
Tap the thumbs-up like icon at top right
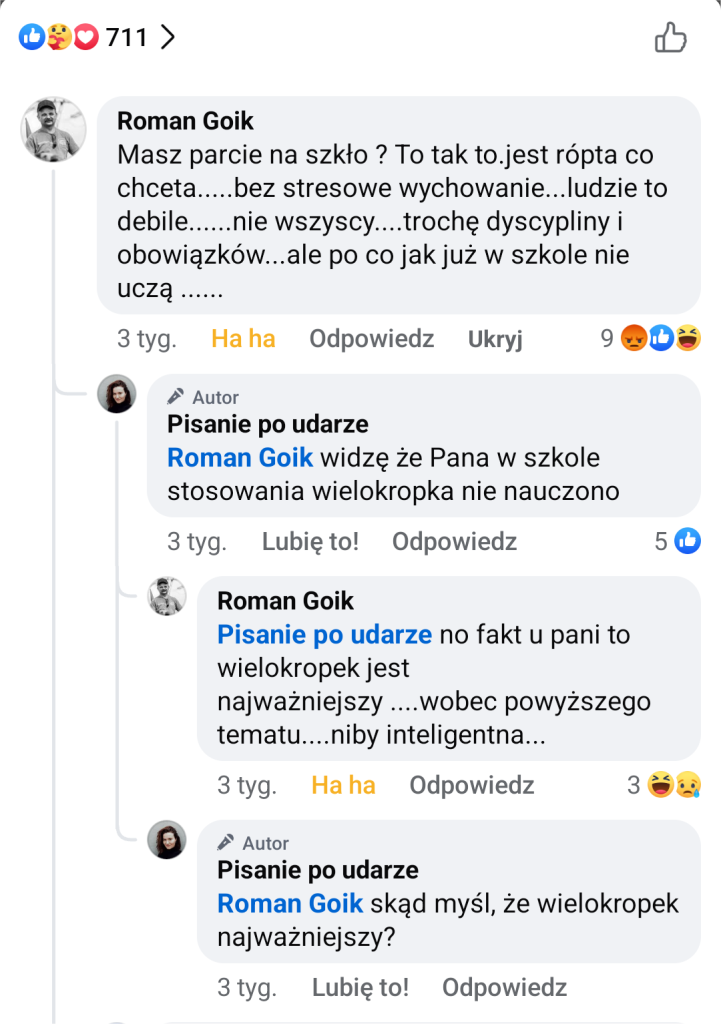pos(670,38)
